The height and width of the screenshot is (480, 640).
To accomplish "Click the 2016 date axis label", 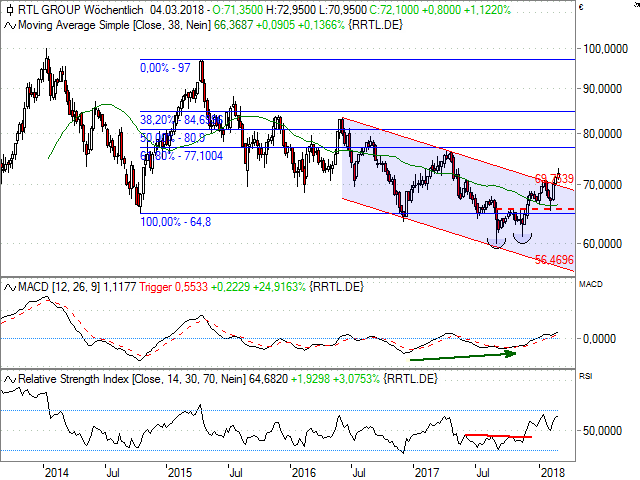I will 303,473.
